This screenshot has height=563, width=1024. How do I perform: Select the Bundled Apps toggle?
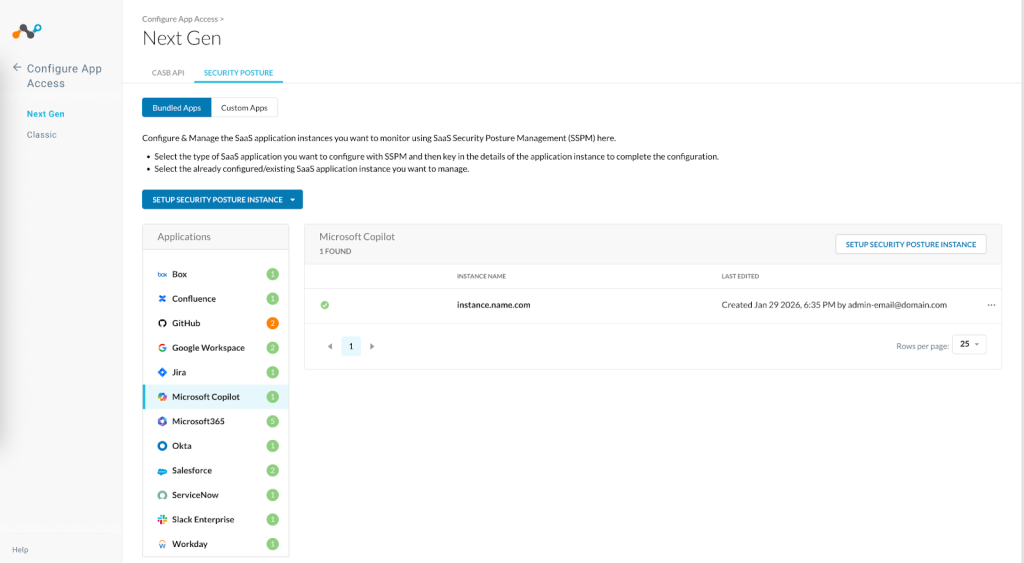176,108
